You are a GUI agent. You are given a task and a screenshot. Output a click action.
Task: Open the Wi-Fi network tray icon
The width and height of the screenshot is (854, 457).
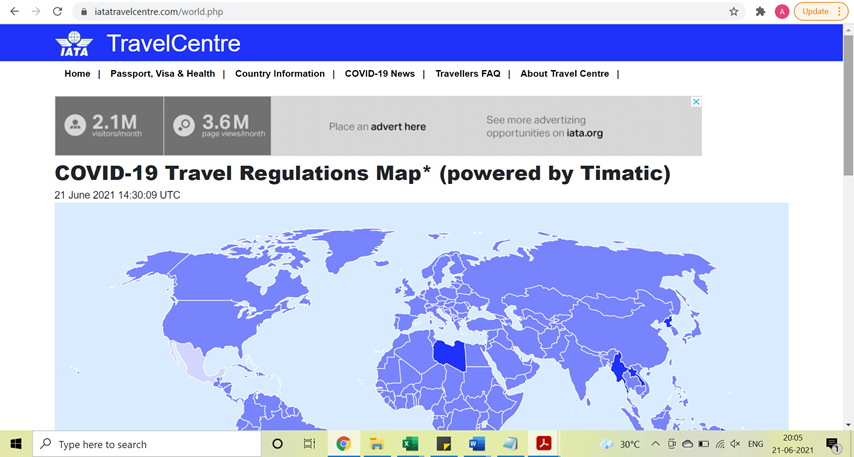[720, 444]
